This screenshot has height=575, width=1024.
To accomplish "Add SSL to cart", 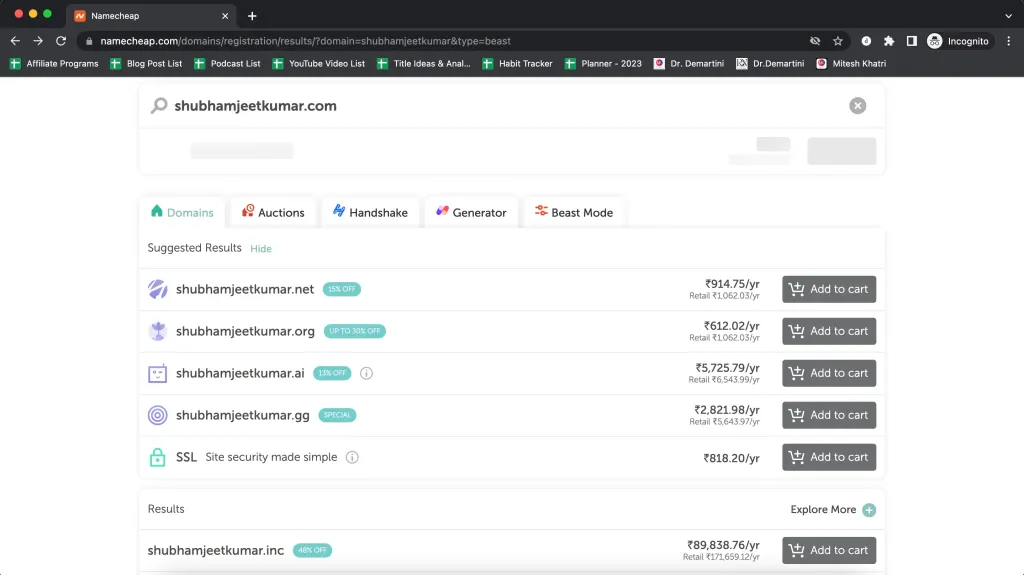I will (x=829, y=457).
